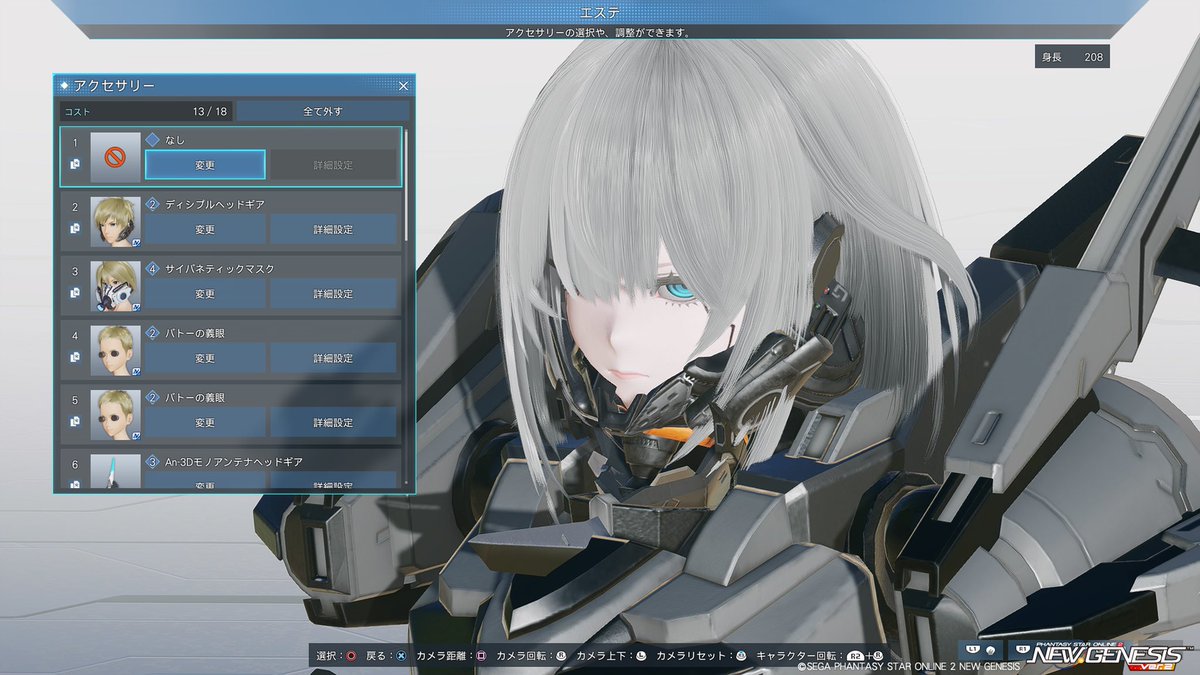Click the 身長 208 height display

(1073, 57)
